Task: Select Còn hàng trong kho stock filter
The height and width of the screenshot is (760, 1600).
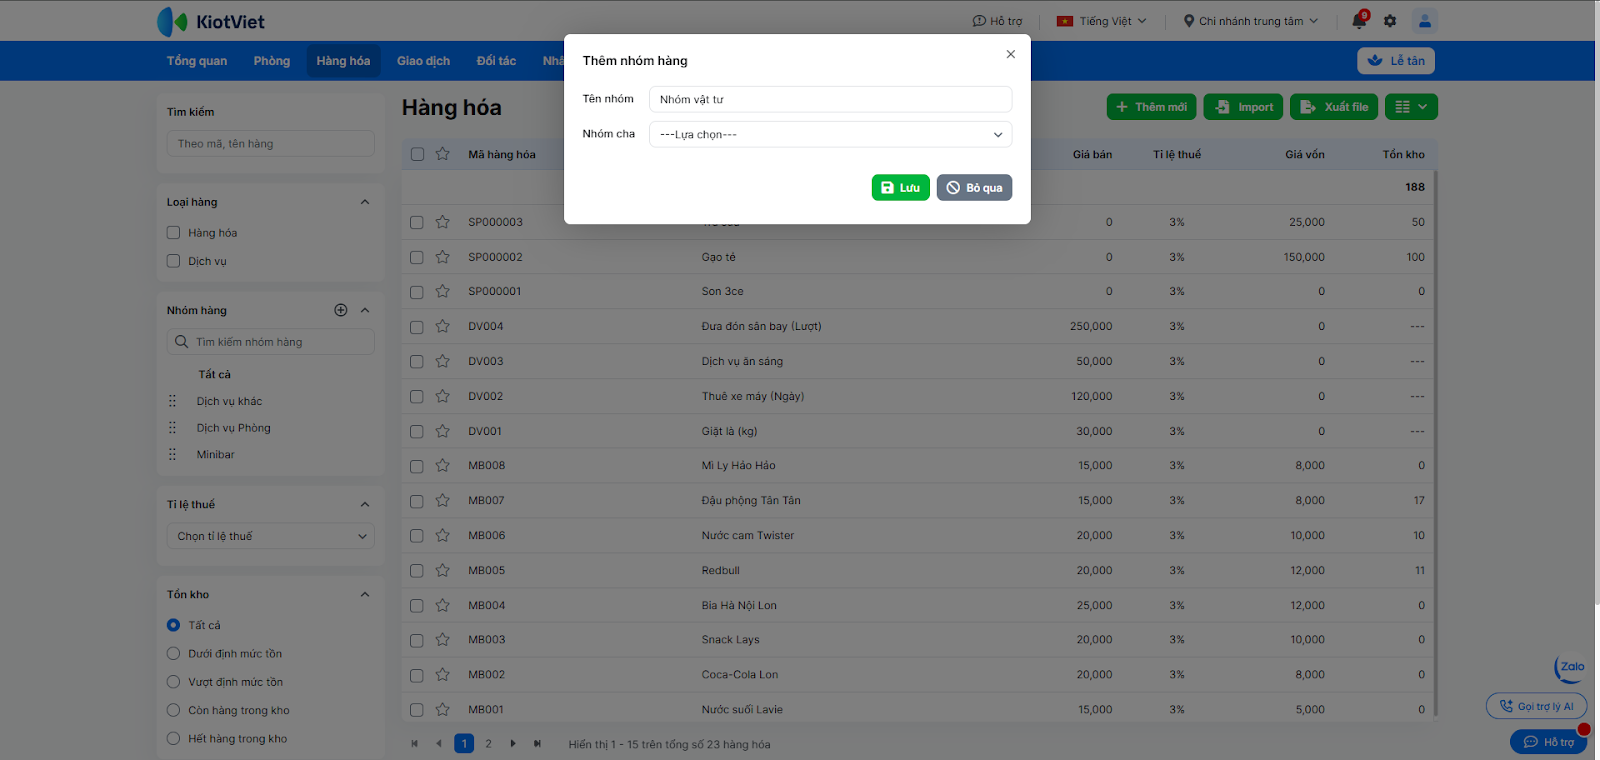Action: (173, 710)
